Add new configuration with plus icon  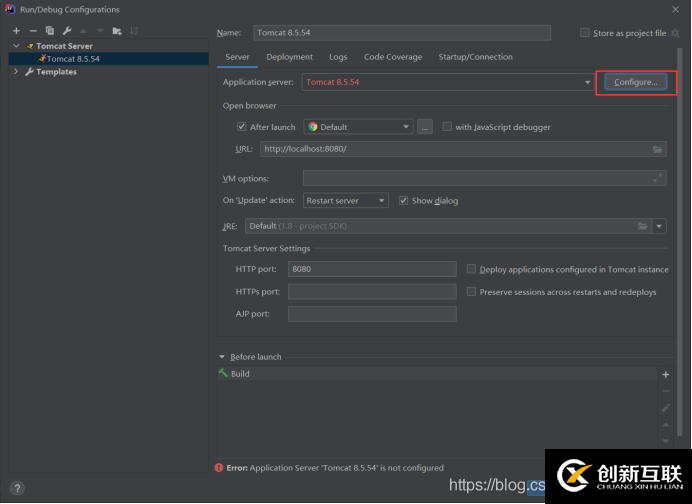pos(16,31)
